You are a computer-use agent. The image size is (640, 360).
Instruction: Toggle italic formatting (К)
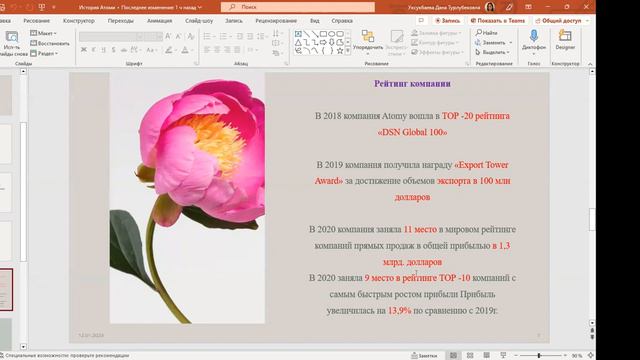click(x=93, y=50)
